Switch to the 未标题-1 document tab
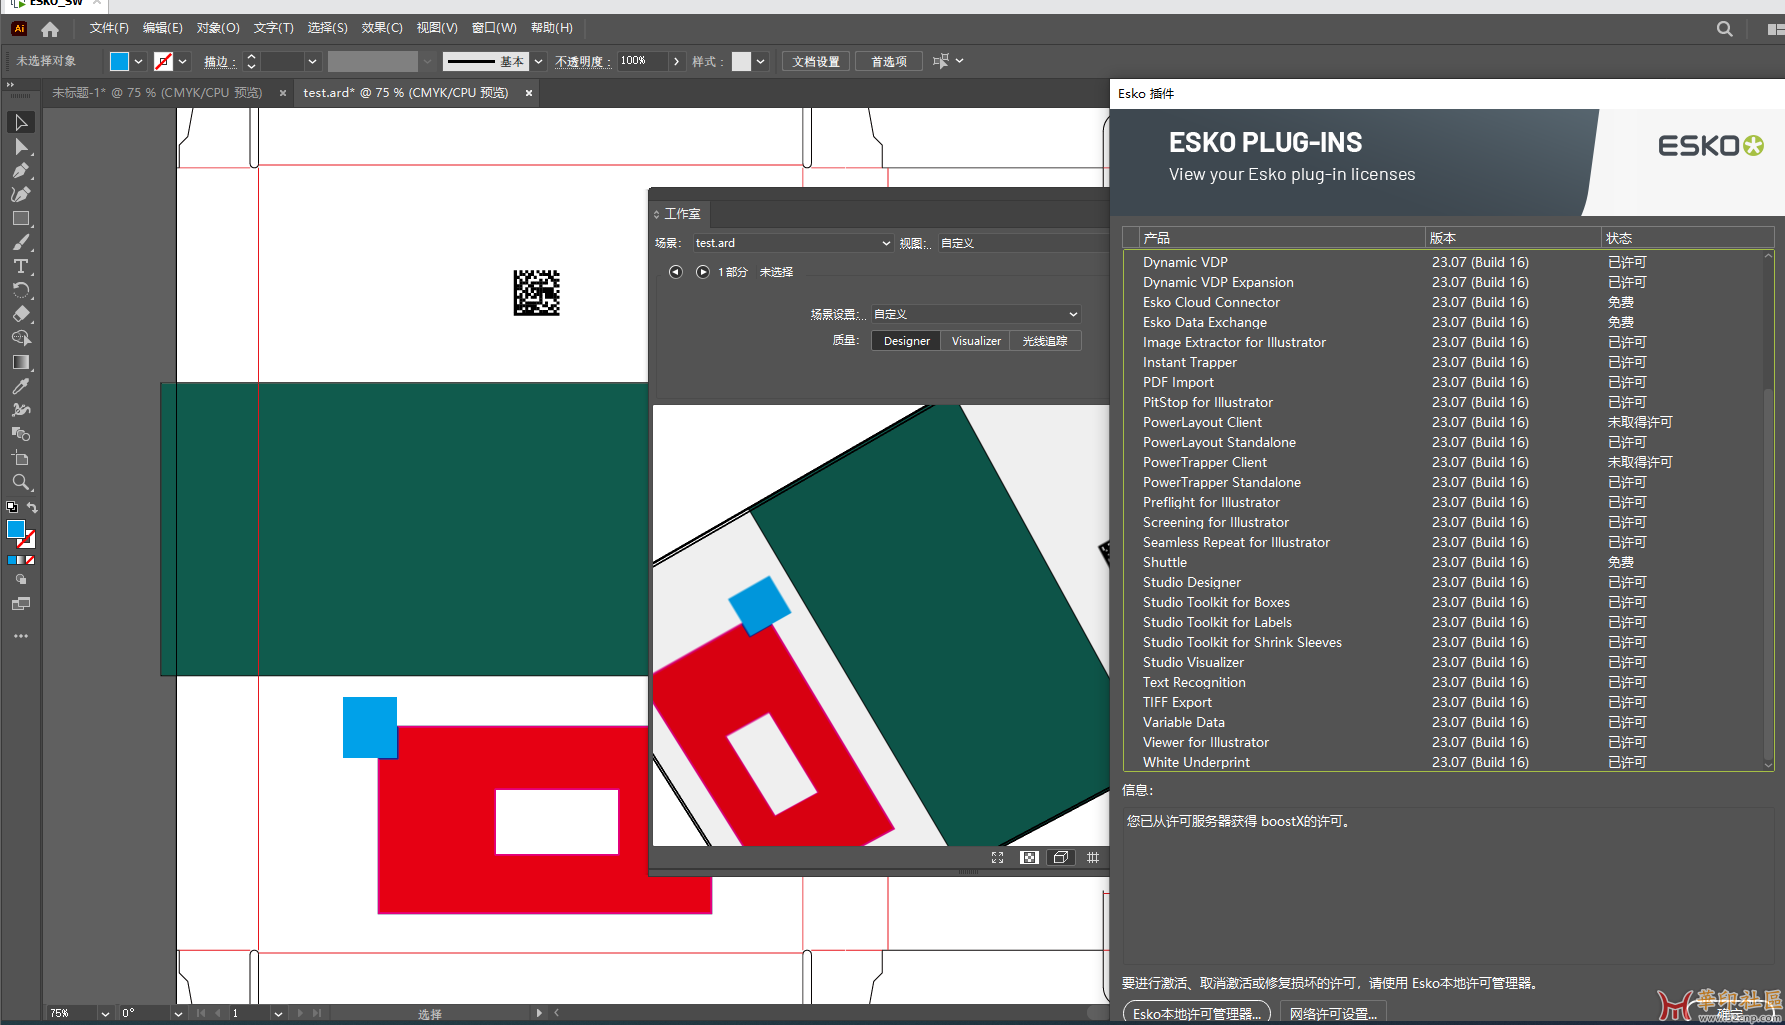The height and width of the screenshot is (1025, 1785). pyautogui.click(x=157, y=93)
